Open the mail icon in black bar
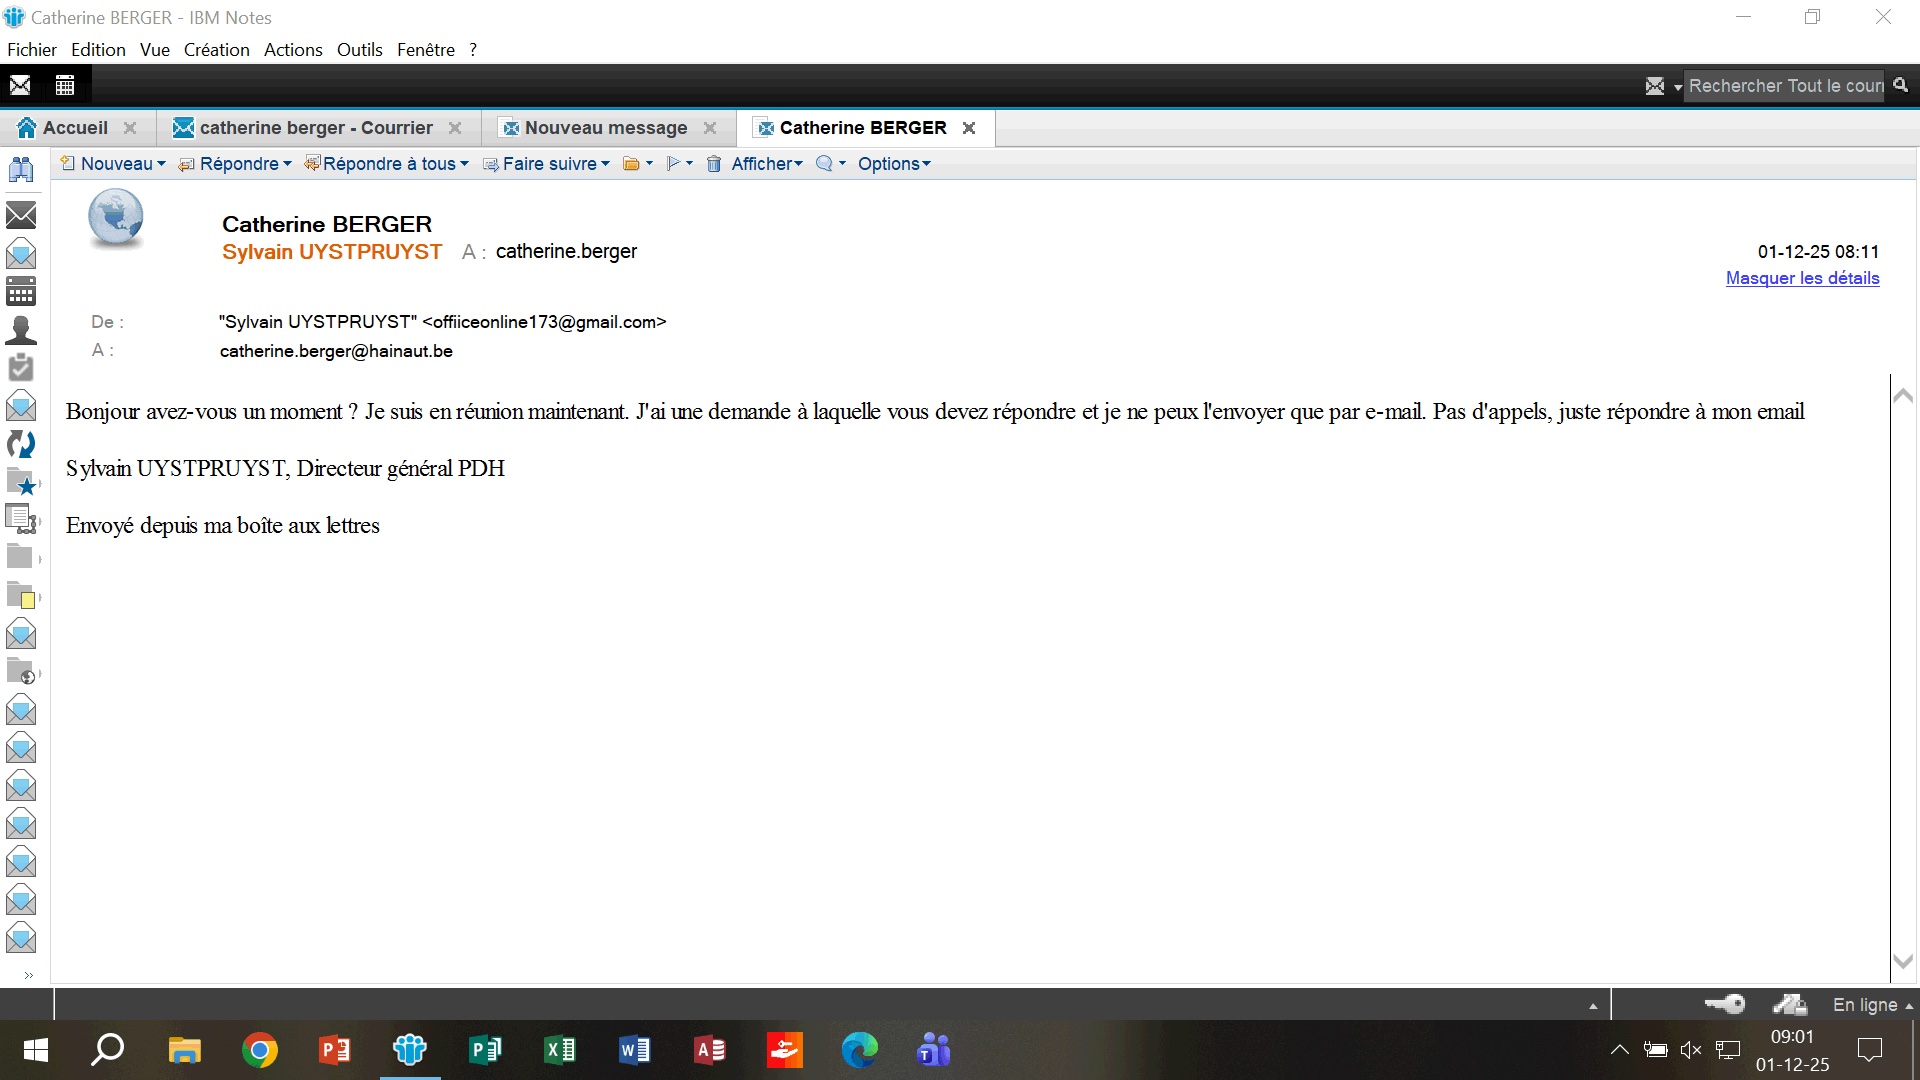Viewport: 1920px width, 1080px height. 20,86
